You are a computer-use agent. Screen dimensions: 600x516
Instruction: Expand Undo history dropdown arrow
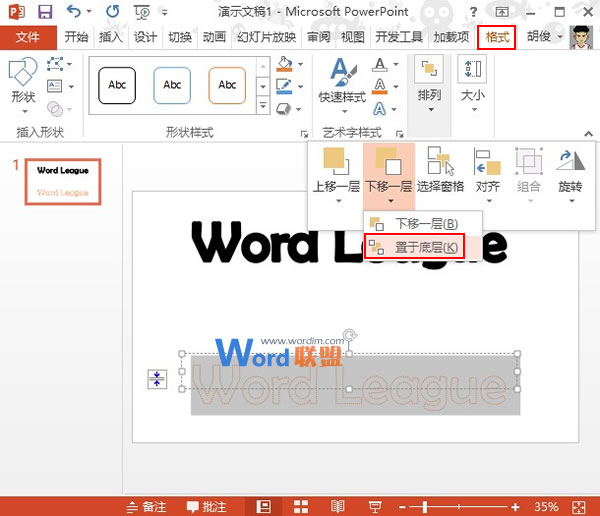click(89, 11)
